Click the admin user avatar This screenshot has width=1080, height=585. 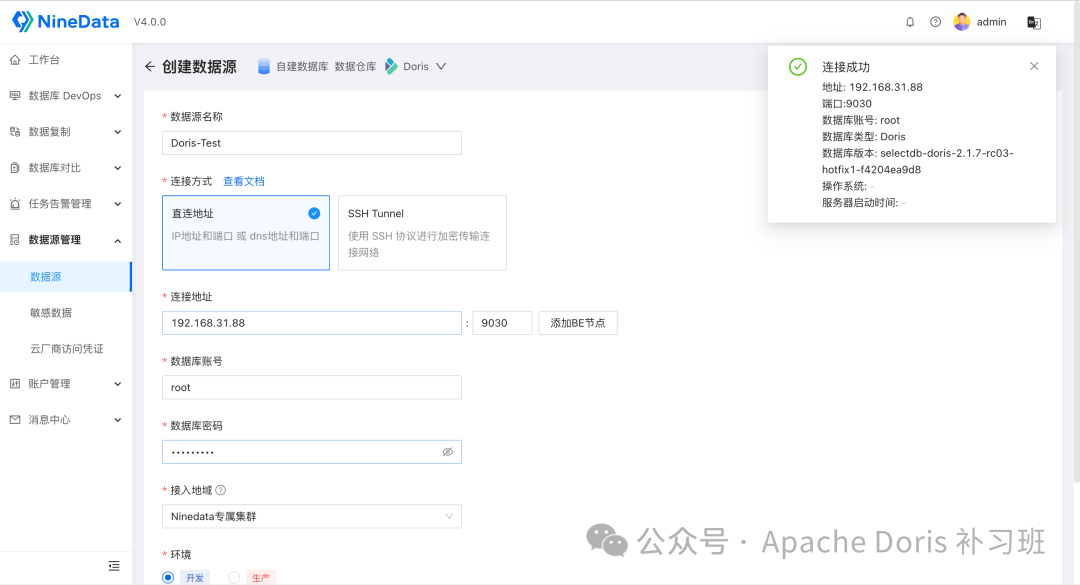point(962,22)
